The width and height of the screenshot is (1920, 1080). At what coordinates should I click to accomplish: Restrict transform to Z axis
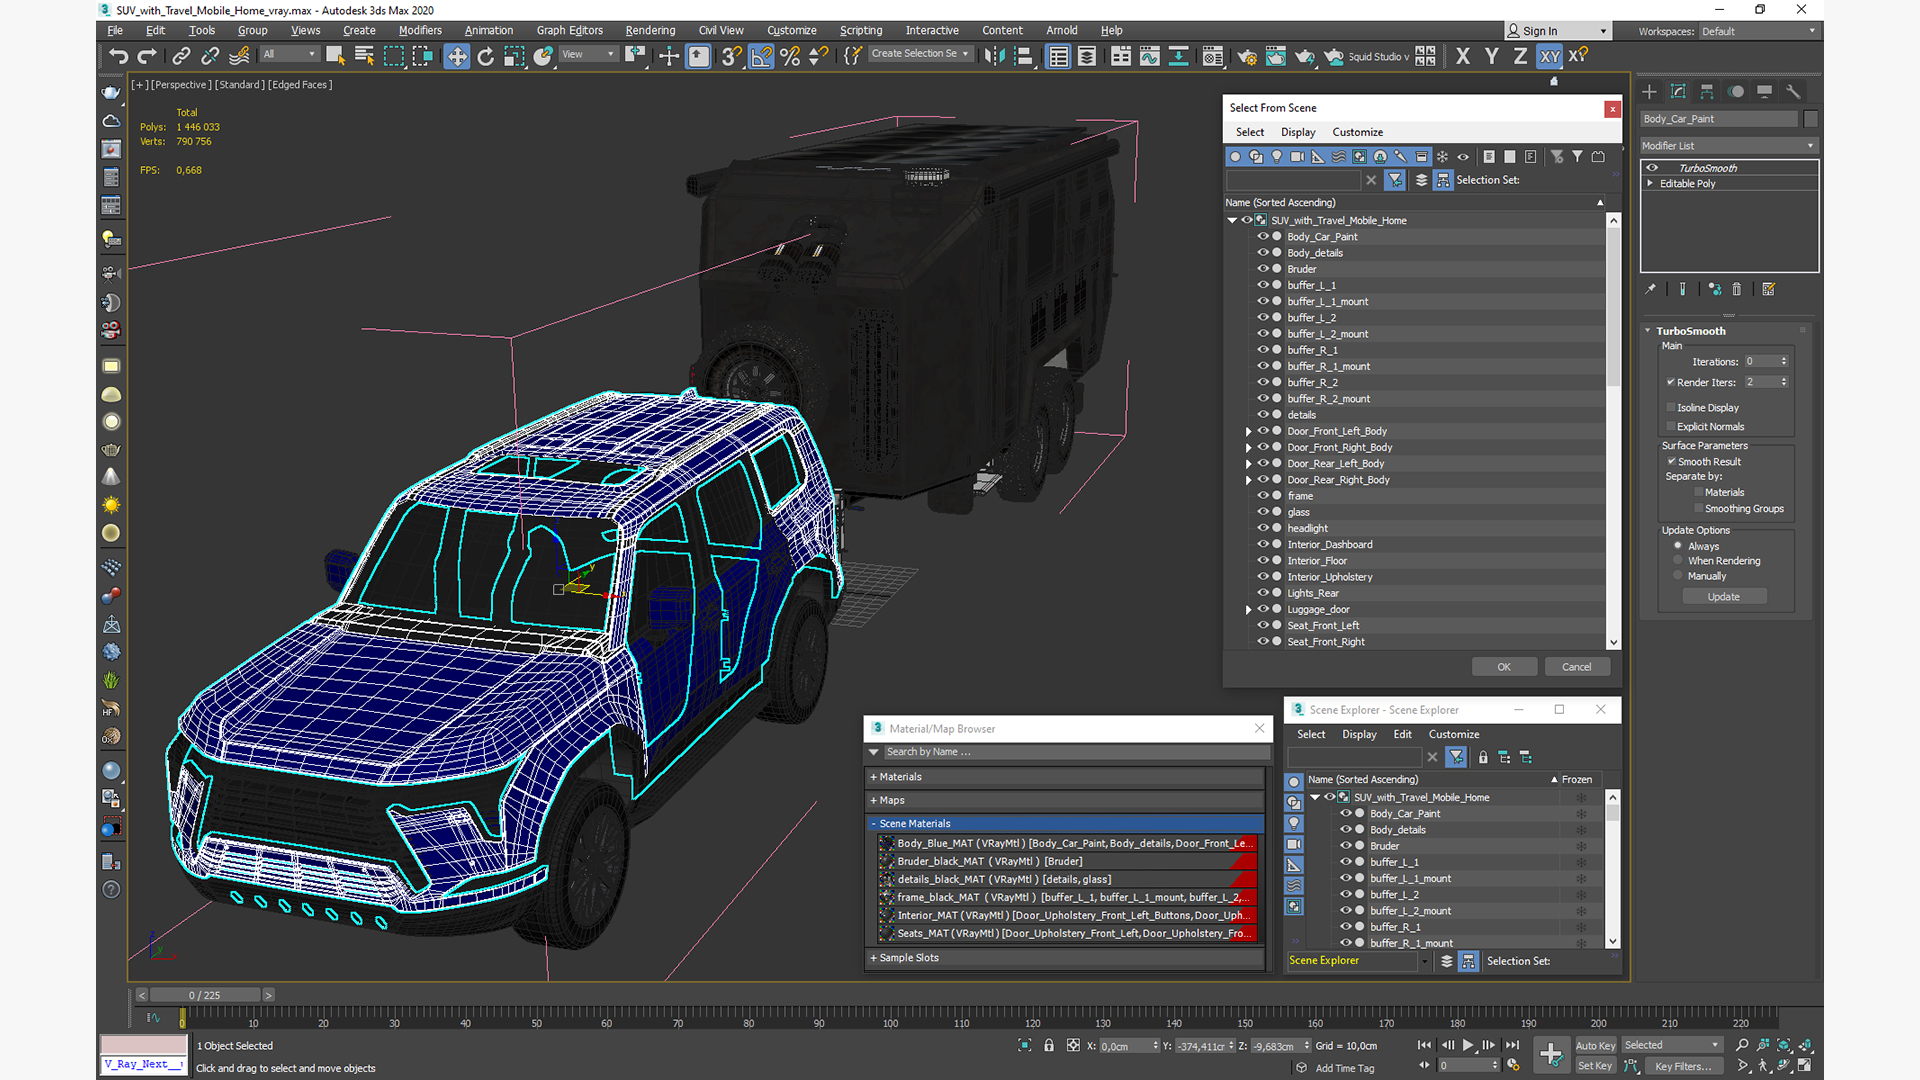[x=1520, y=56]
